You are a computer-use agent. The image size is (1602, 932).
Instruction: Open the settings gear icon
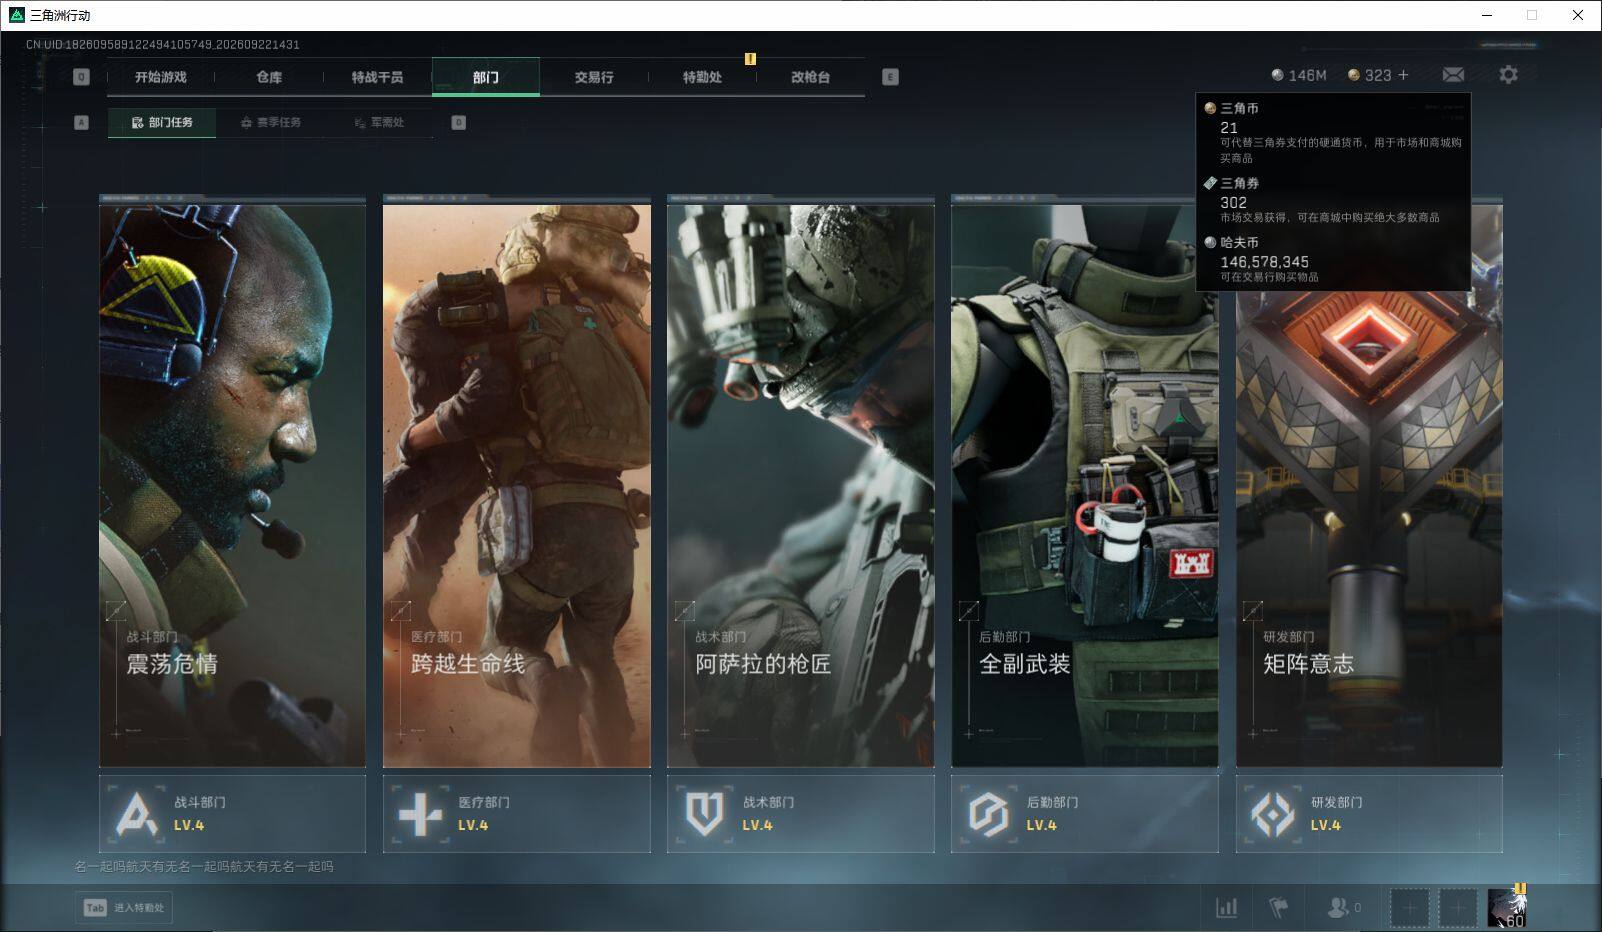[1508, 75]
